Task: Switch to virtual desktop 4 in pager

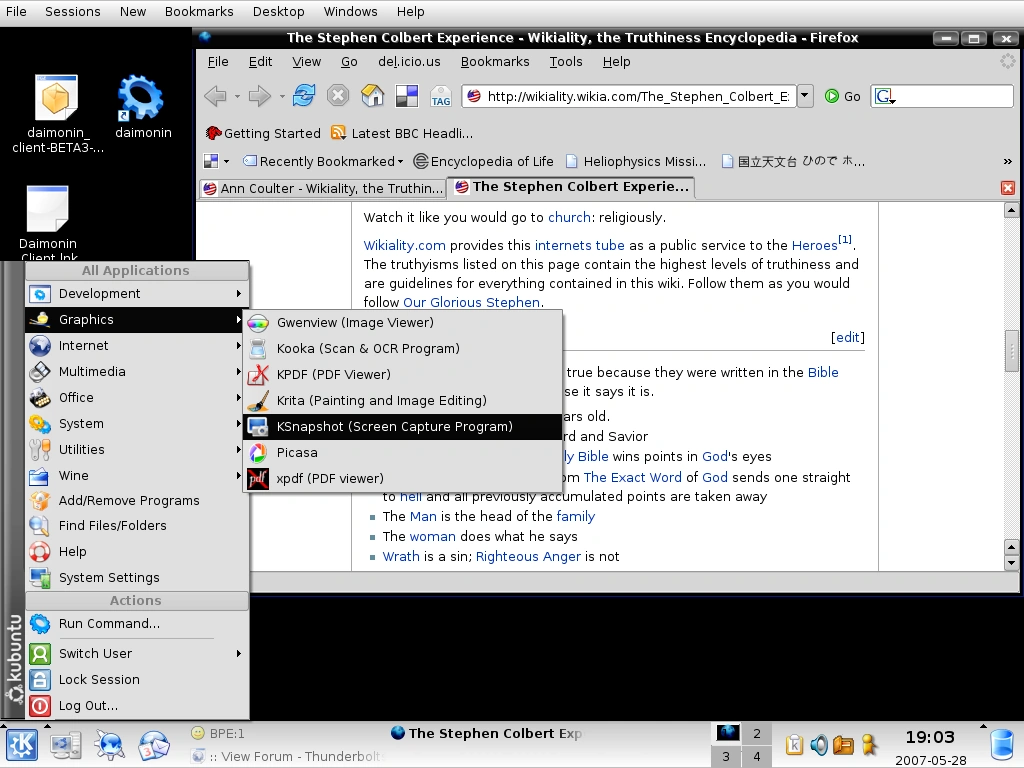Action: pyautogui.click(x=756, y=757)
